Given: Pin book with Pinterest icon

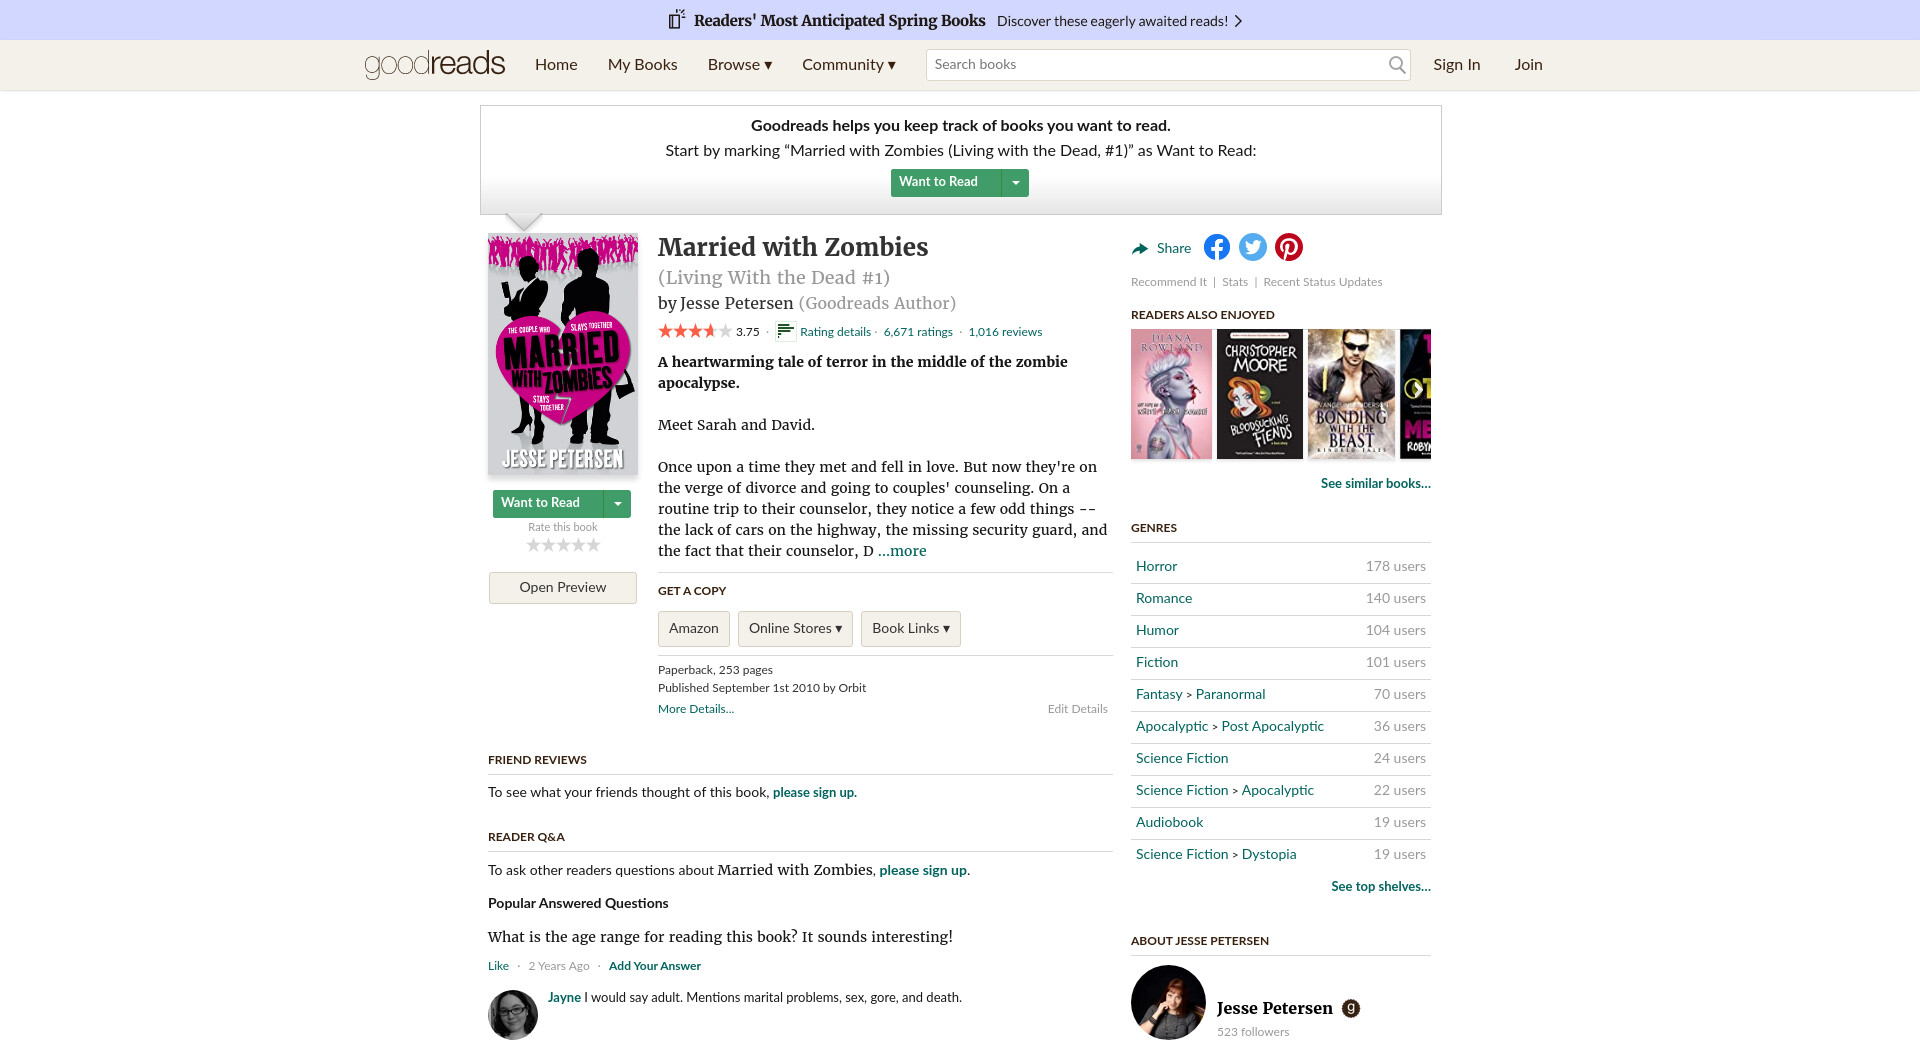Looking at the screenshot, I should pos(1288,247).
